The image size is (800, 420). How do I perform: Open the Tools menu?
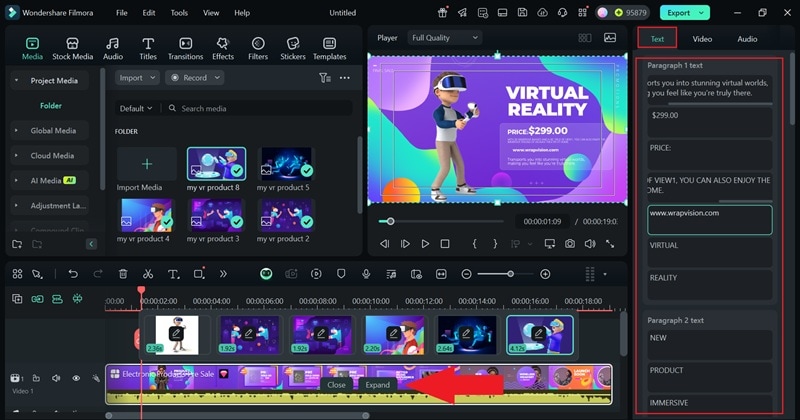point(179,13)
